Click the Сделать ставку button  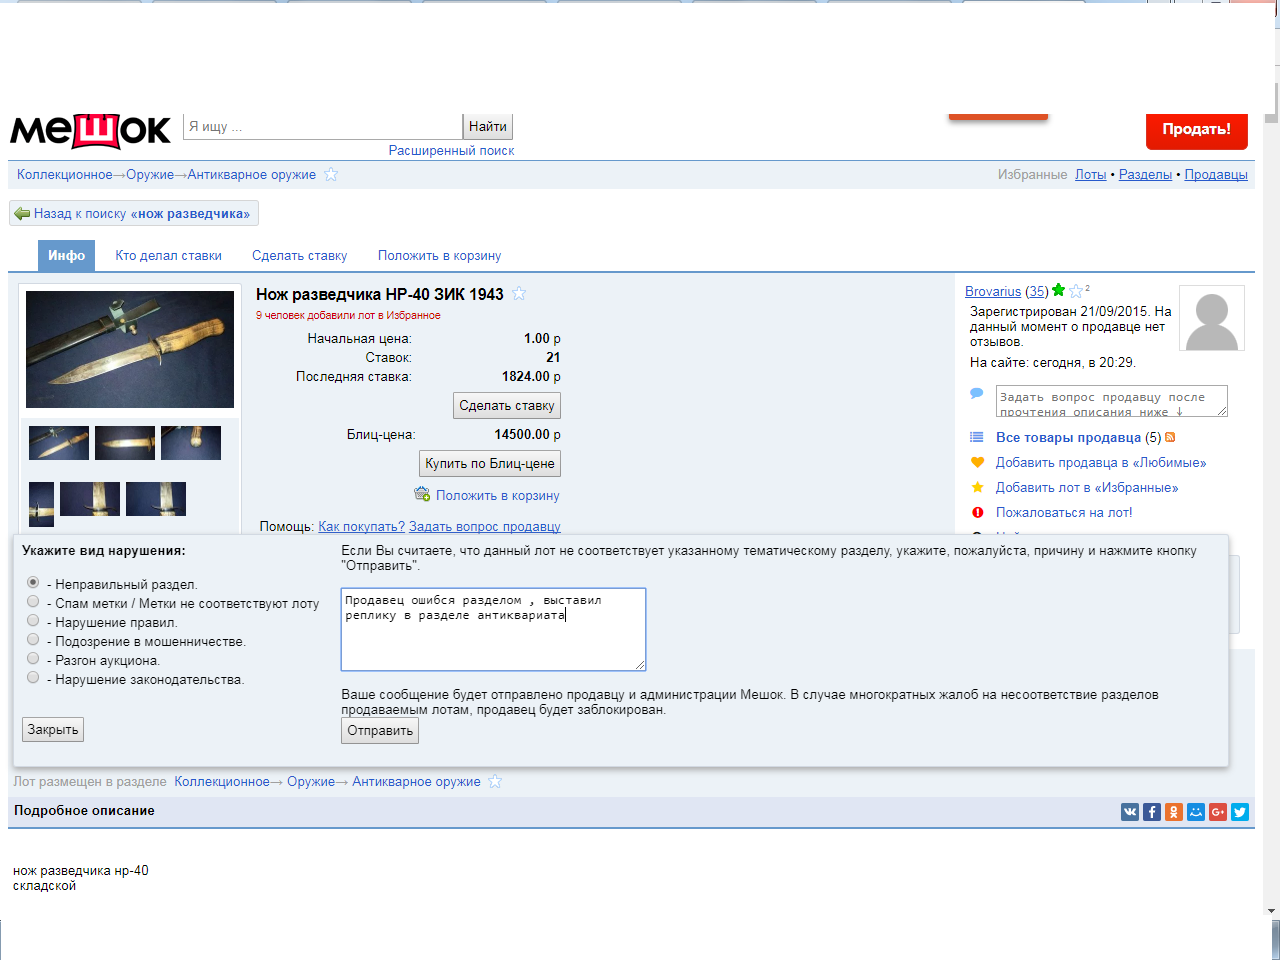point(507,405)
